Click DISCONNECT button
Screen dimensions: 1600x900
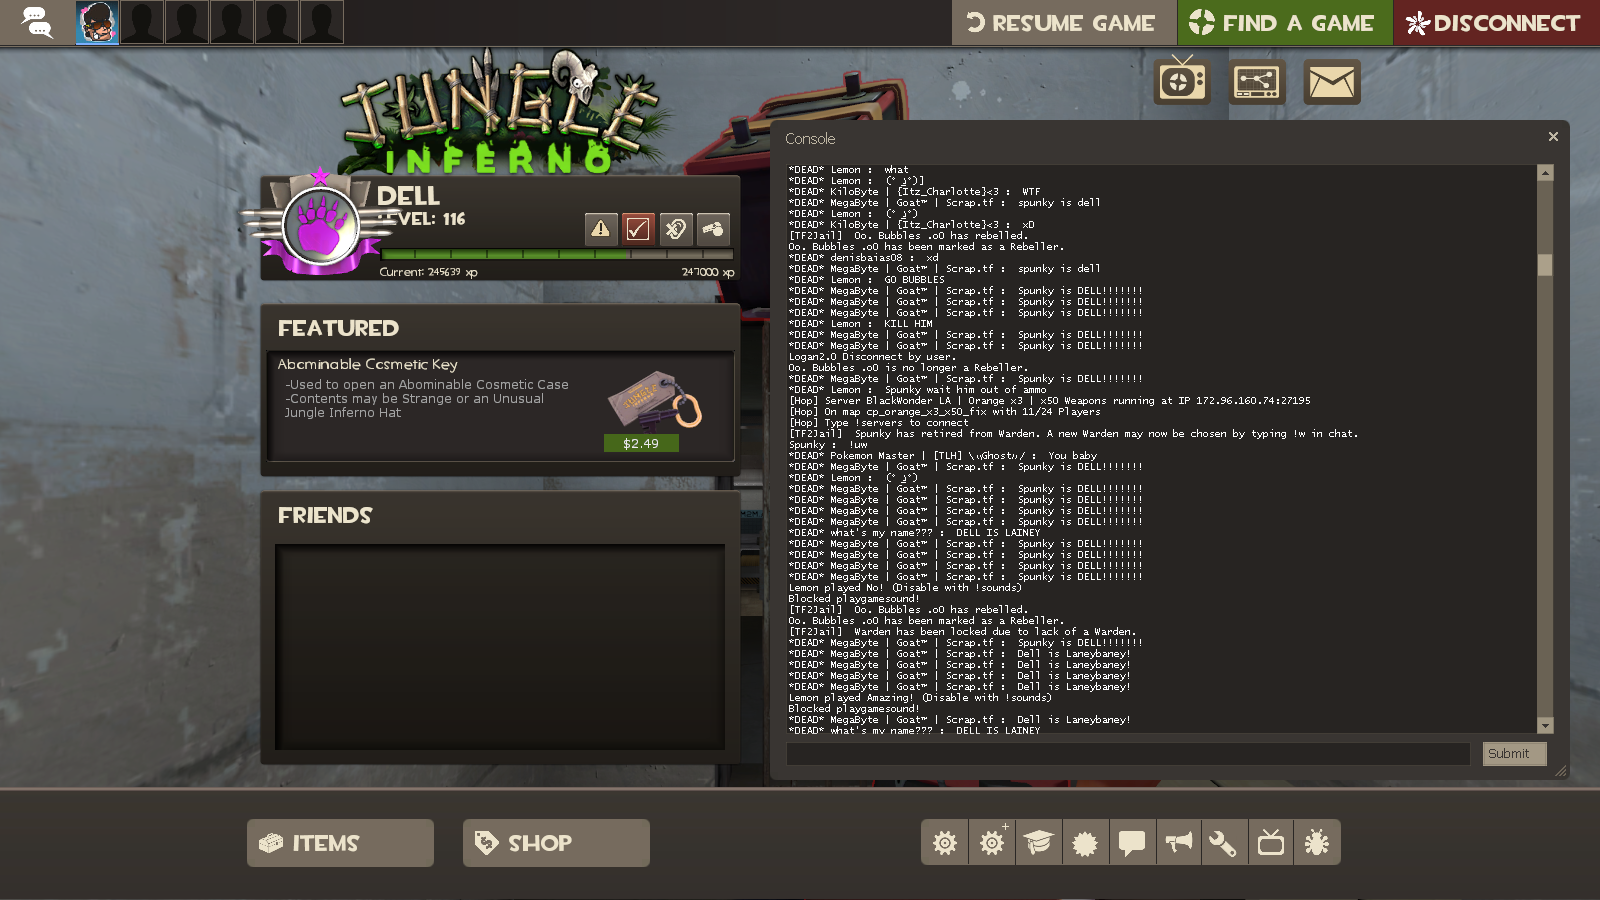(1496, 23)
